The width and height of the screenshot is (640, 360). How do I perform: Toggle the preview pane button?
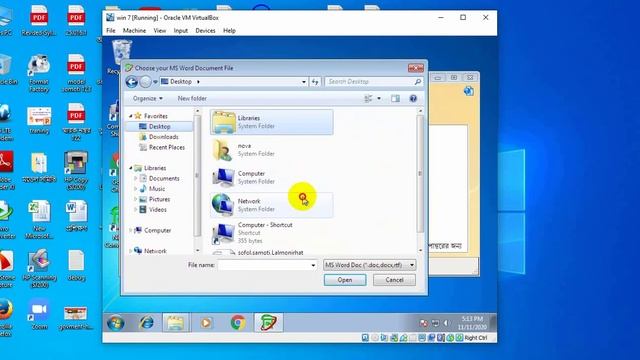(395, 98)
